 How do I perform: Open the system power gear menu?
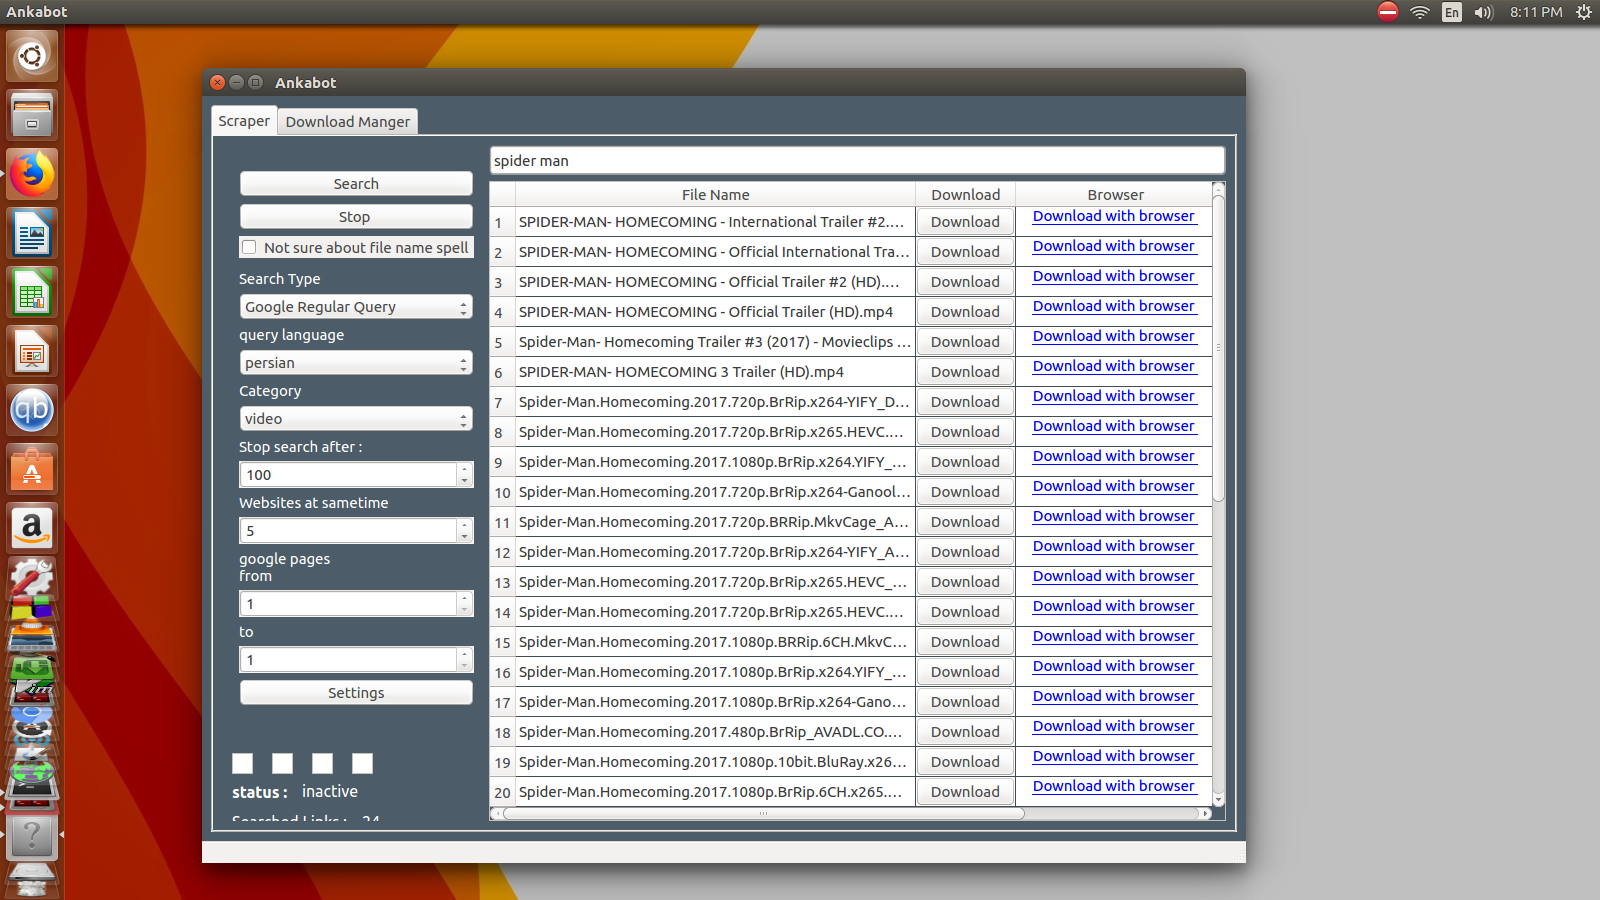point(1584,12)
